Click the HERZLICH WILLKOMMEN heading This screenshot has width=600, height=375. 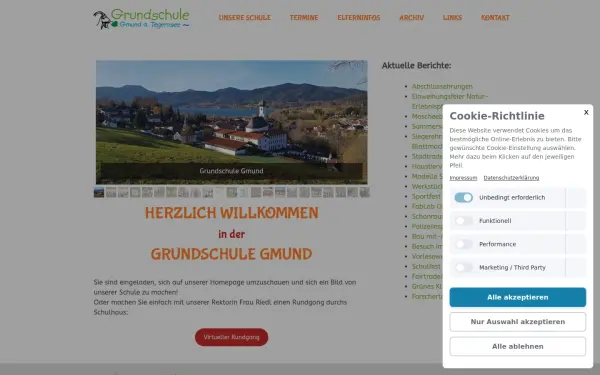coord(232,213)
